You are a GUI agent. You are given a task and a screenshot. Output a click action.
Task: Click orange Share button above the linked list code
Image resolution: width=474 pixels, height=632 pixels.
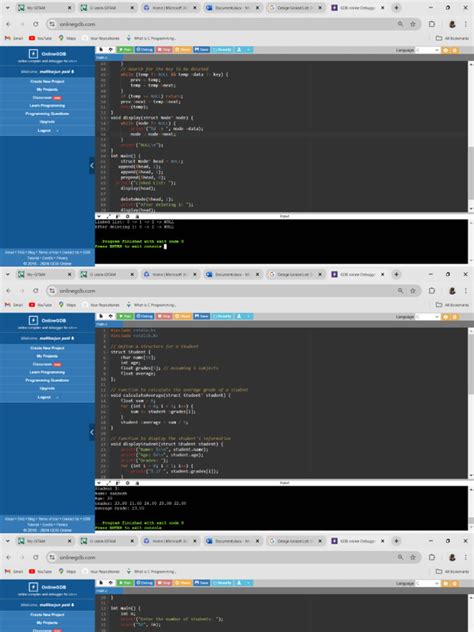tap(183, 50)
